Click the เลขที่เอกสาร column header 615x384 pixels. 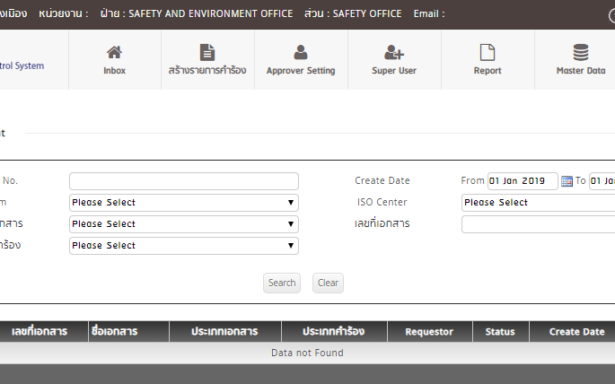point(44,331)
